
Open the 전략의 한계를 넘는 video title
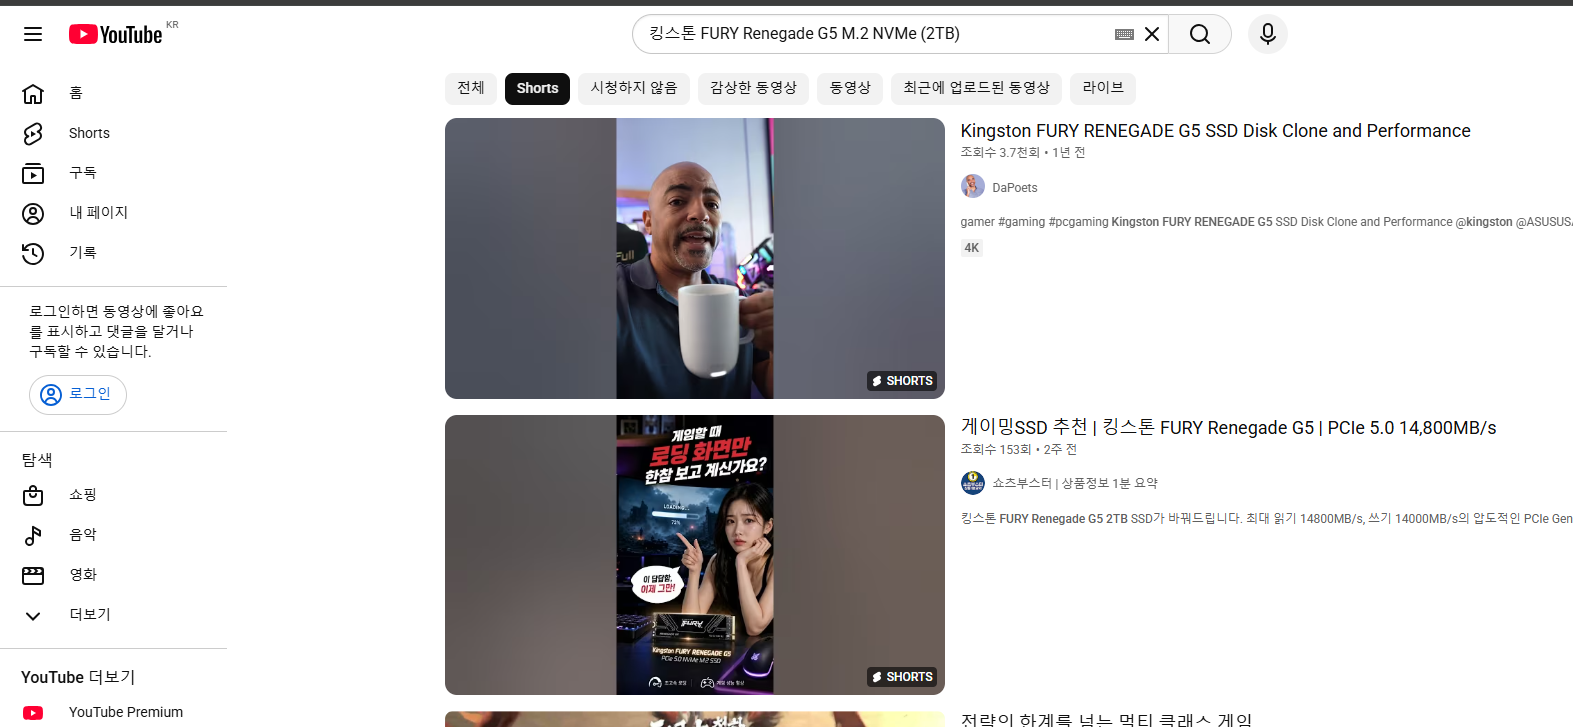[x=1106, y=719]
